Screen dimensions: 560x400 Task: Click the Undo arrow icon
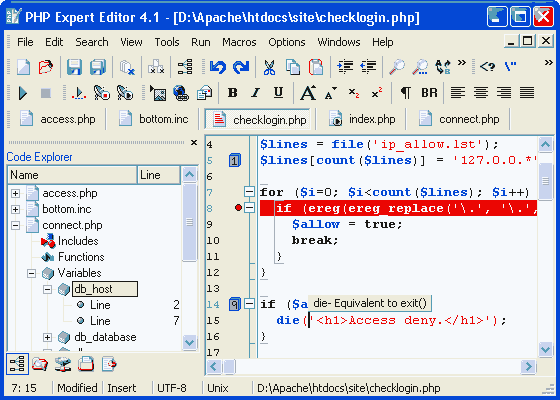(x=218, y=67)
